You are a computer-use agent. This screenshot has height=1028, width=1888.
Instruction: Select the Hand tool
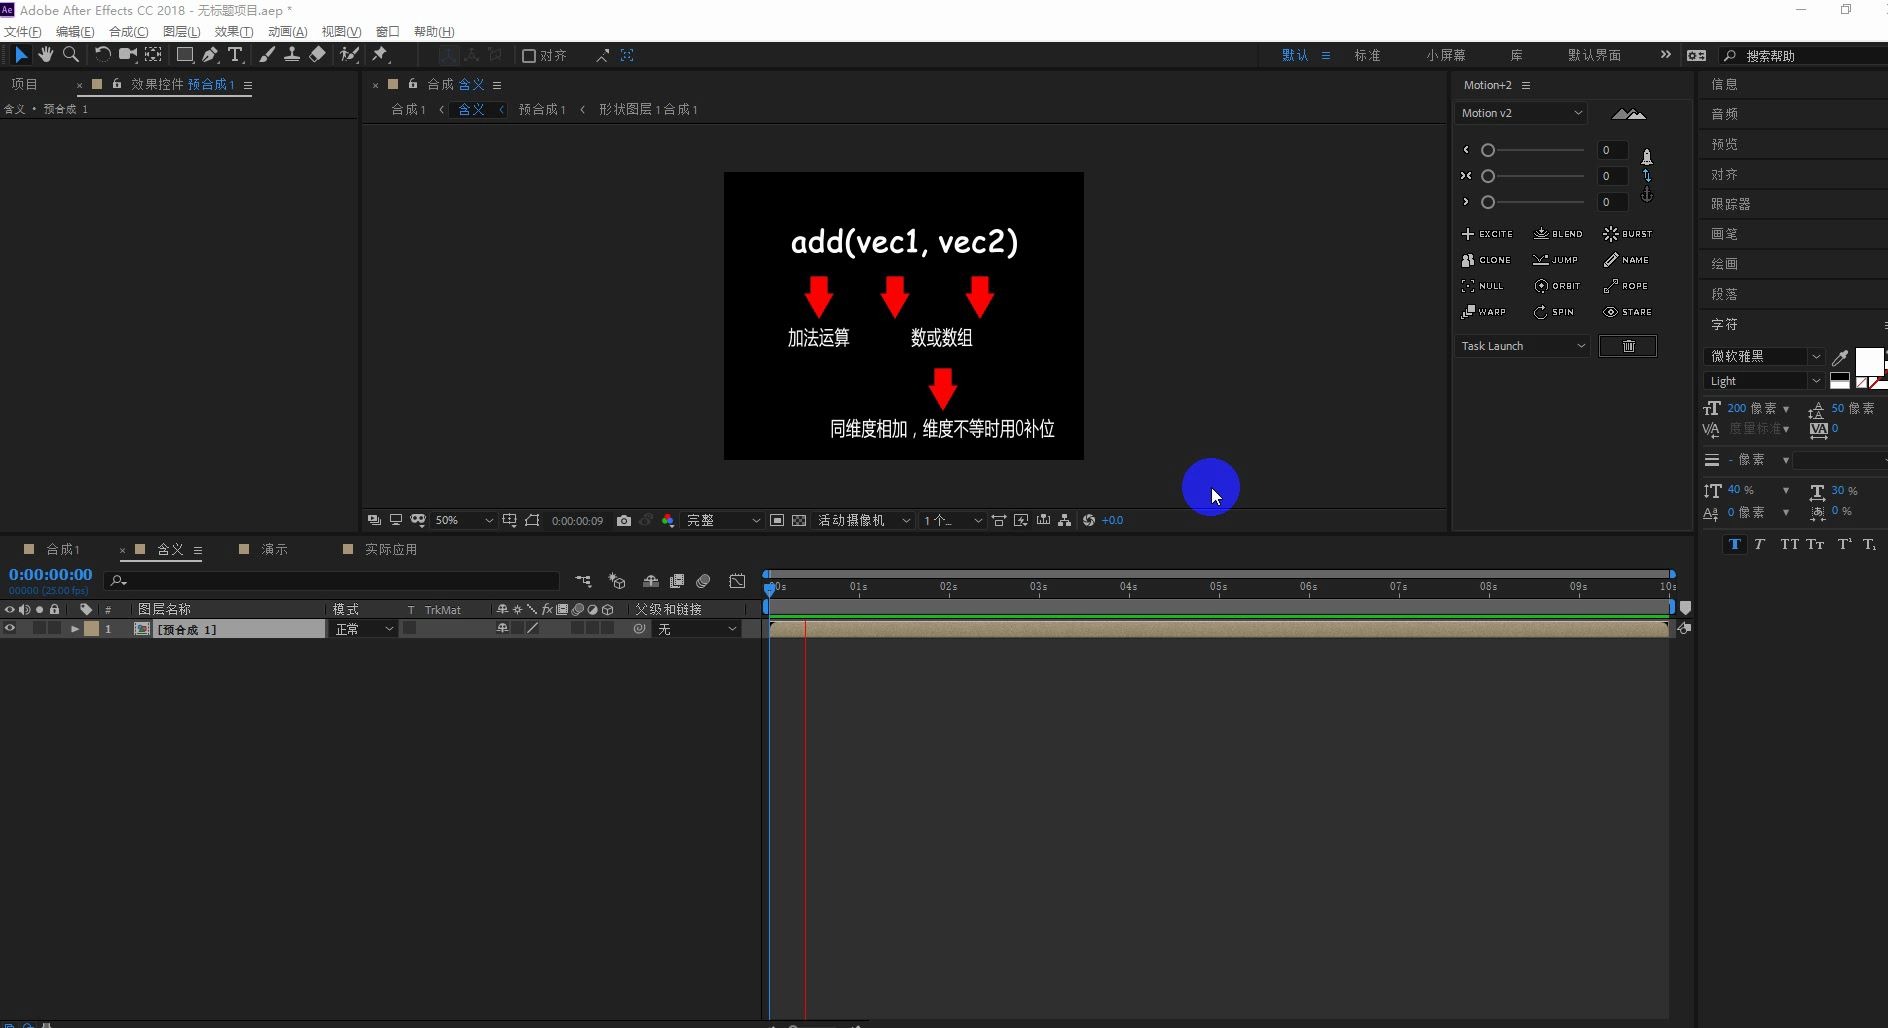tap(46, 55)
